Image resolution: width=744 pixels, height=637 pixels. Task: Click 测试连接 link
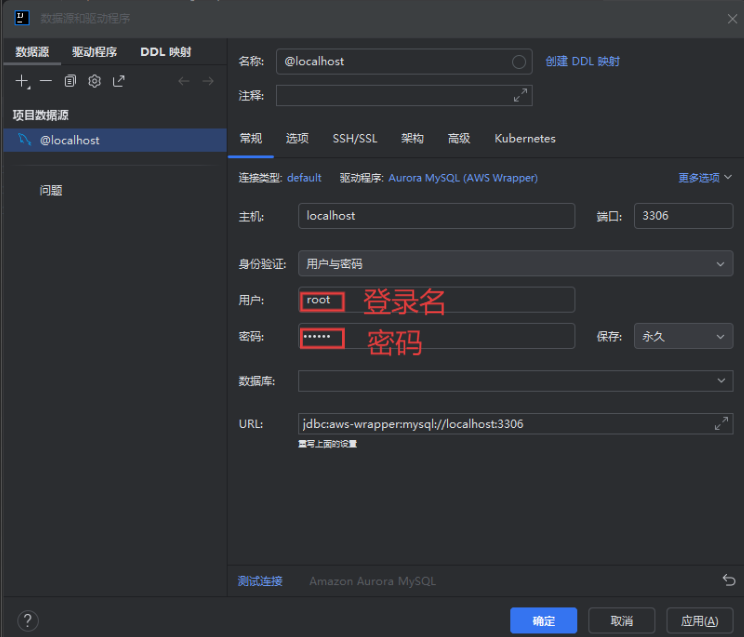coord(260,581)
